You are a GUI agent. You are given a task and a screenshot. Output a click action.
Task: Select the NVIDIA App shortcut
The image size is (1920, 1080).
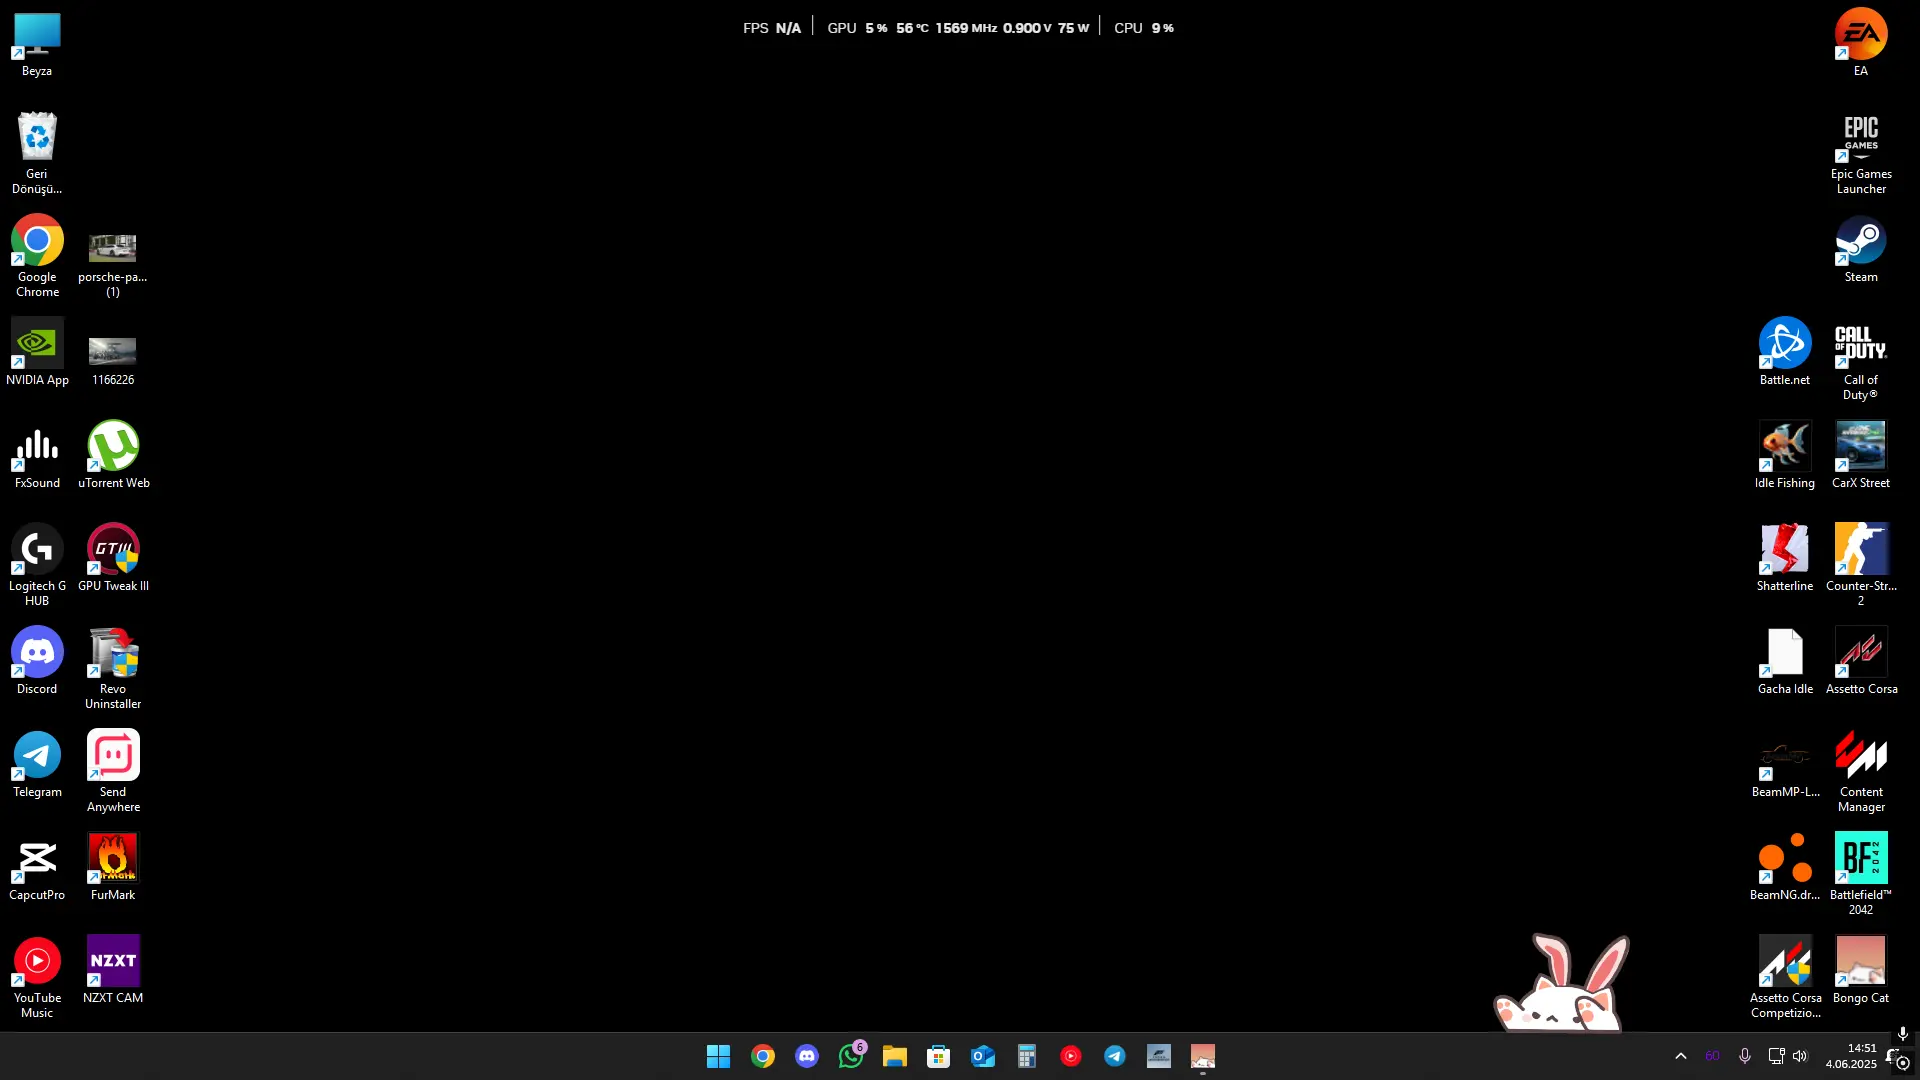click(x=37, y=353)
